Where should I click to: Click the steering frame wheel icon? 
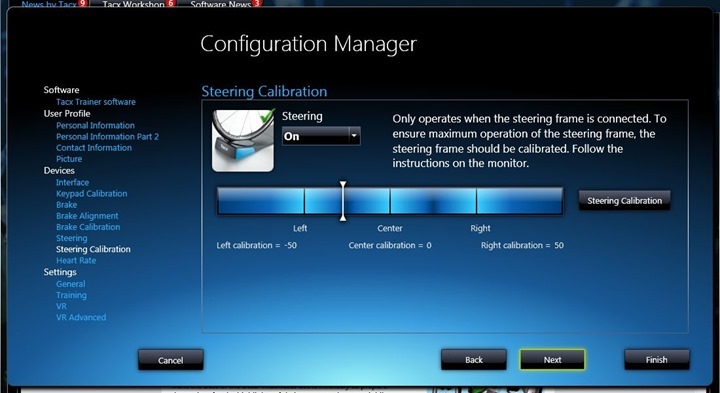(x=243, y=141)
